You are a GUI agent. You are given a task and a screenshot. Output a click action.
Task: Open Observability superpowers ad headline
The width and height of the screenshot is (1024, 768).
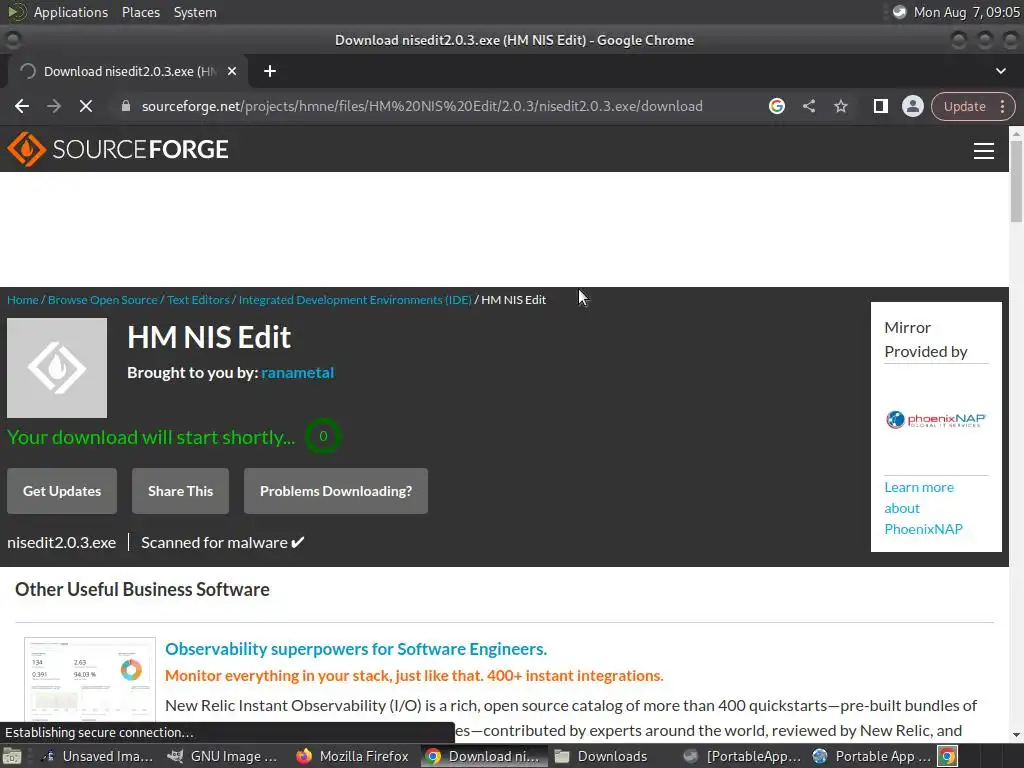[x=356, y=649]
